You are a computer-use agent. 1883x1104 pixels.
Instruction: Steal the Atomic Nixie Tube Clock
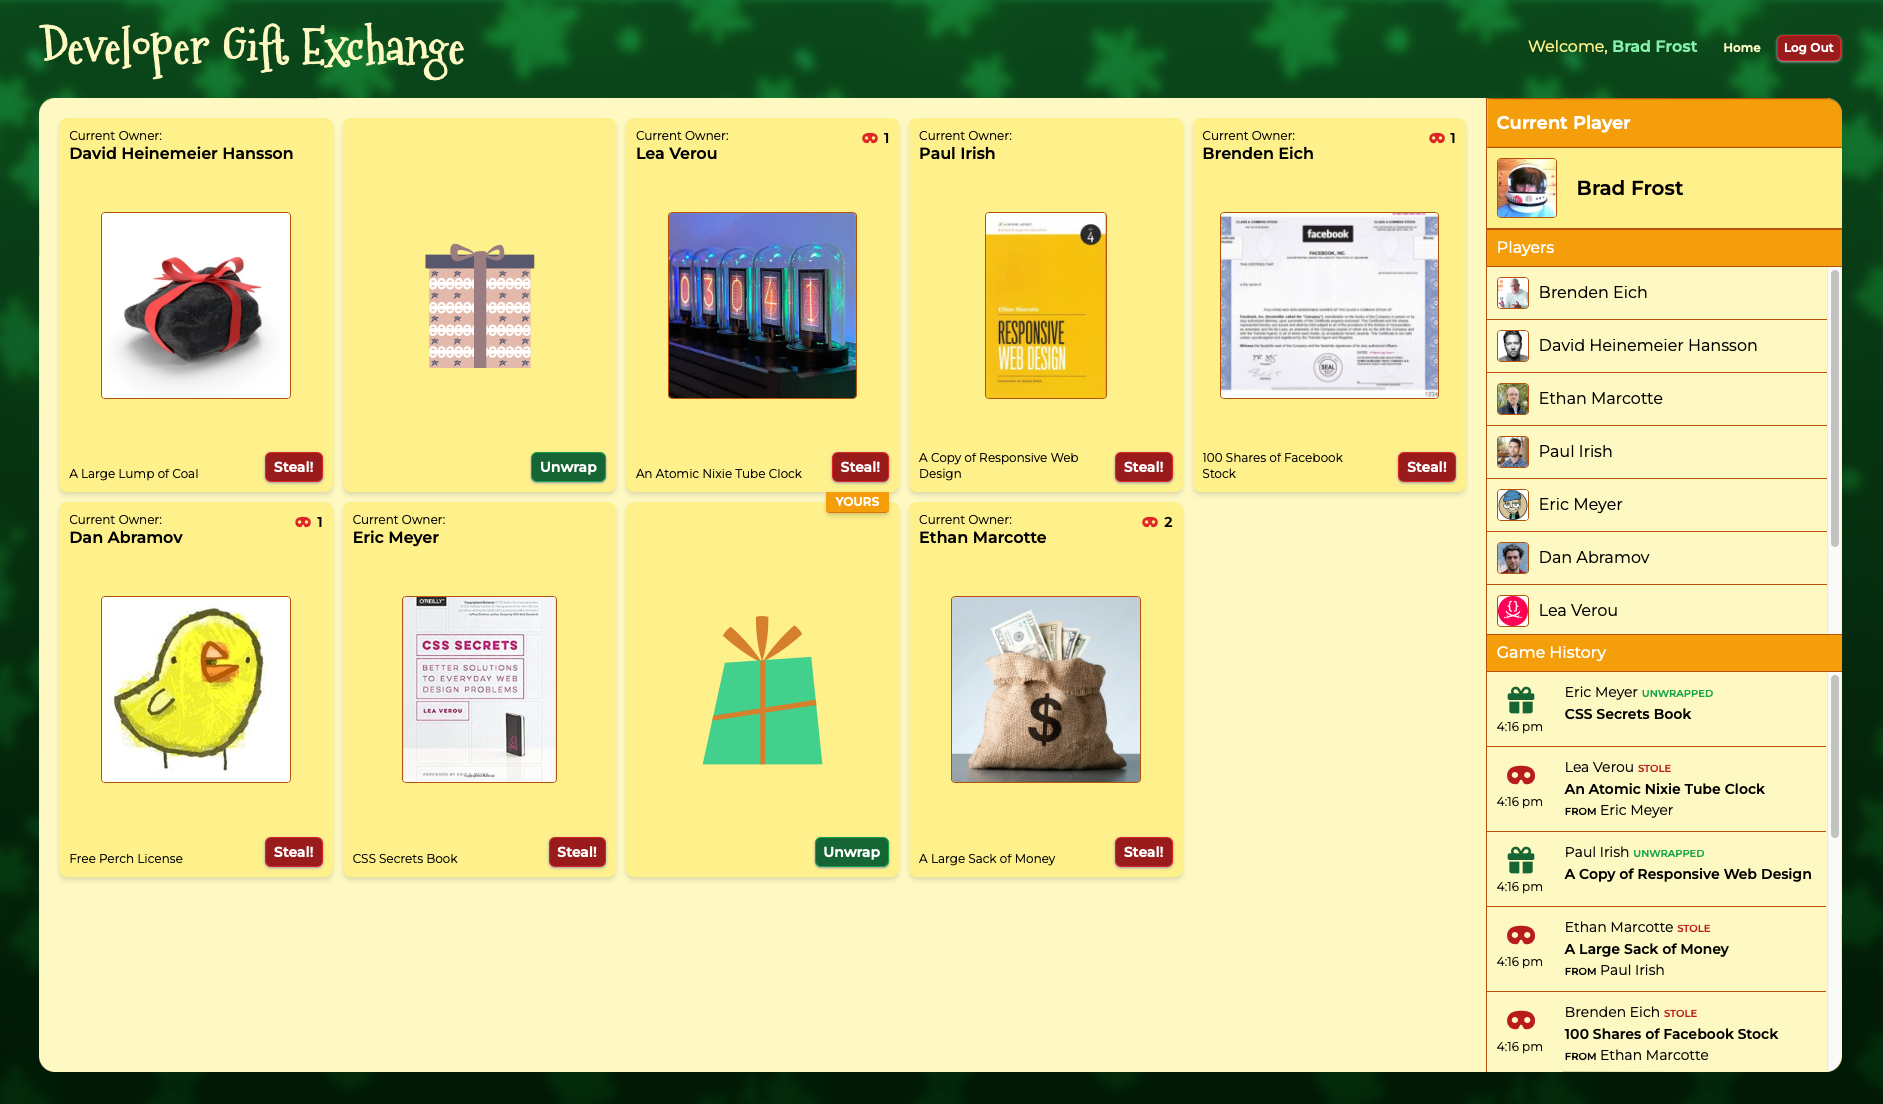[859, 467]
